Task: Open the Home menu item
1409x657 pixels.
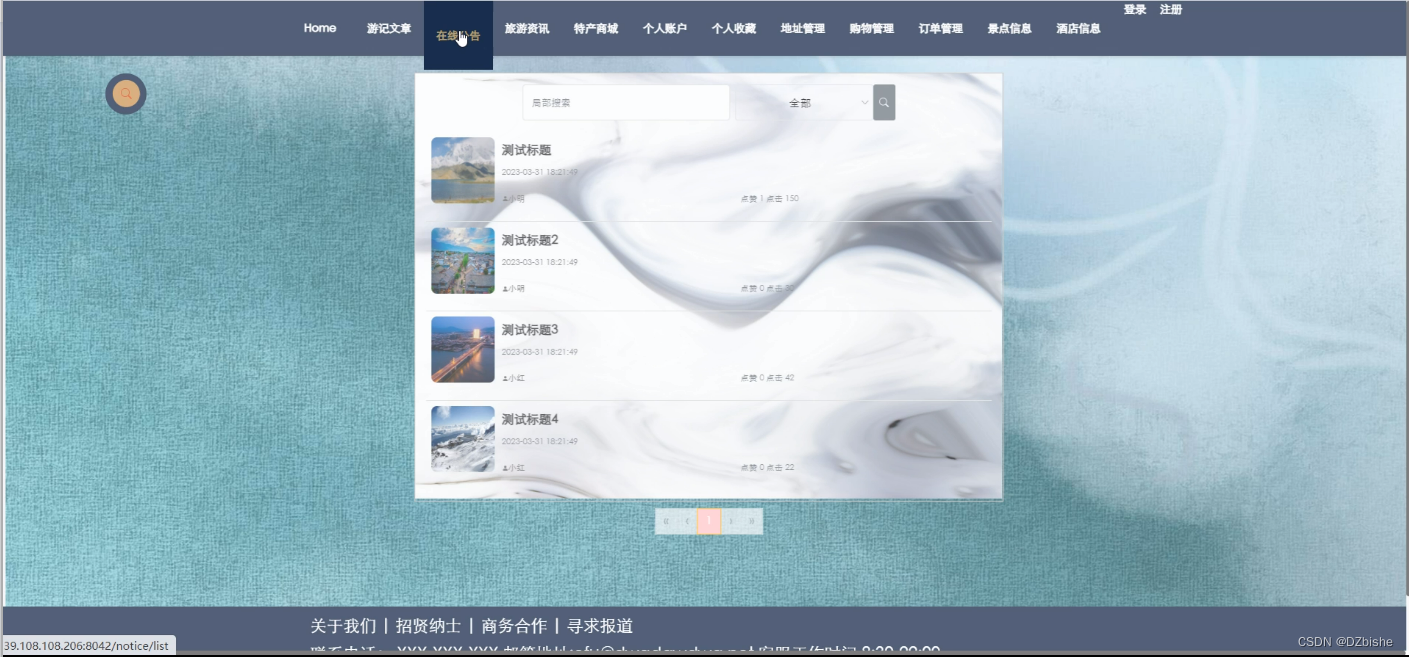Action: [320, 28]
